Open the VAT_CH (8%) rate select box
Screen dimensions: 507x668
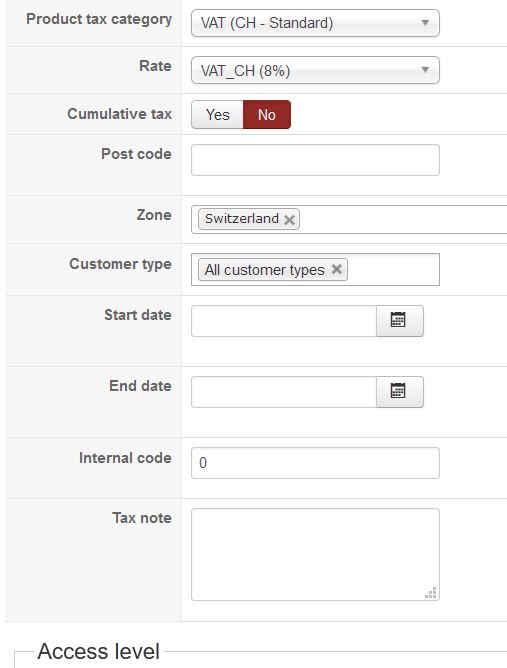coord(315,70)
